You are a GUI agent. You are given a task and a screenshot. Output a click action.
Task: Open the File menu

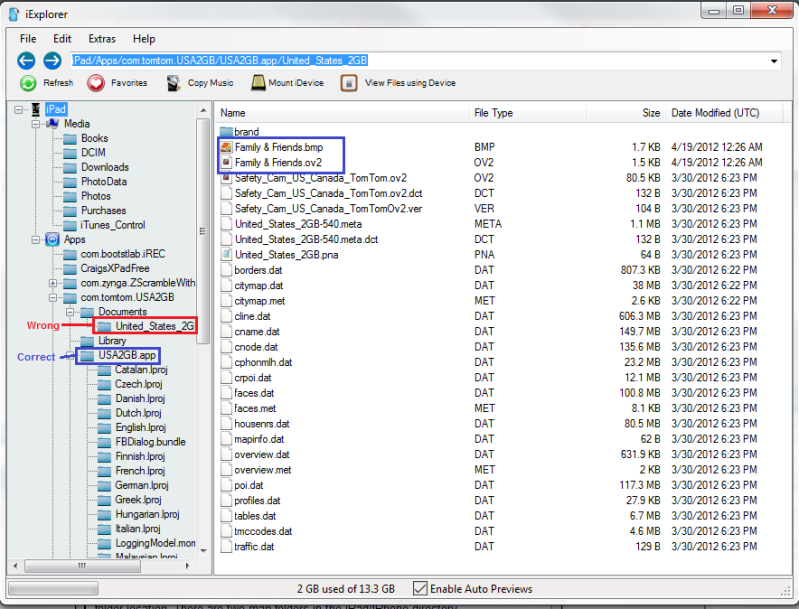(x=28, y=39)
